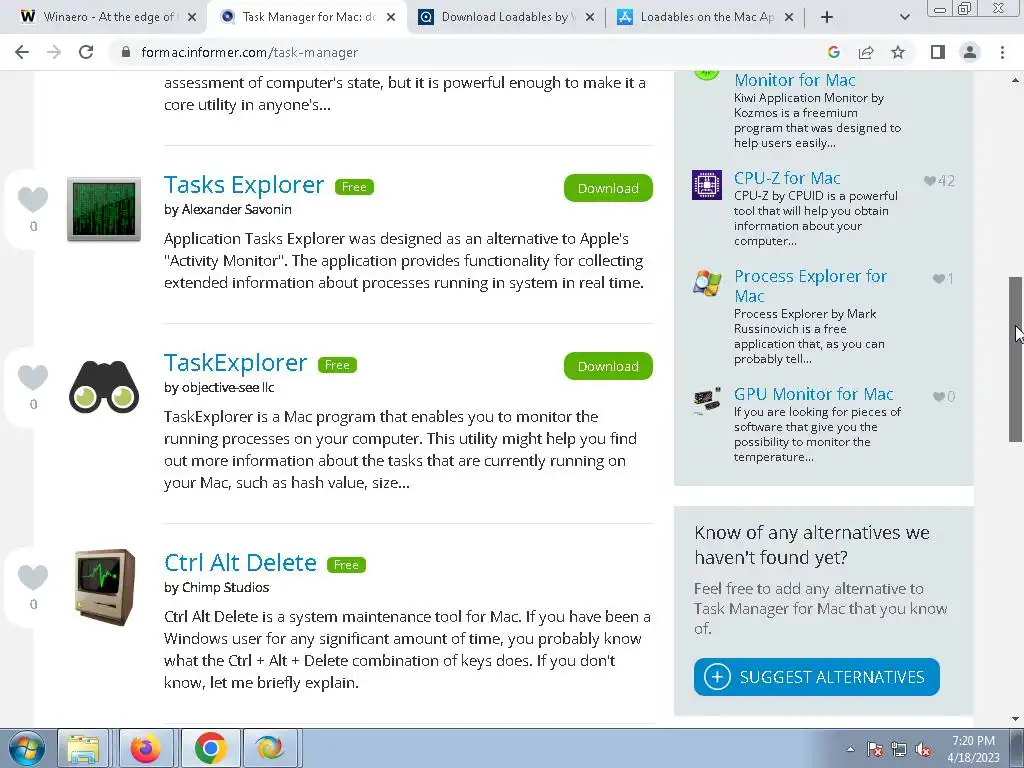Like TaskExplorer with heart icon
Image resolution: width=1024 pixels, height=768 pixels.
click(33, 377)
